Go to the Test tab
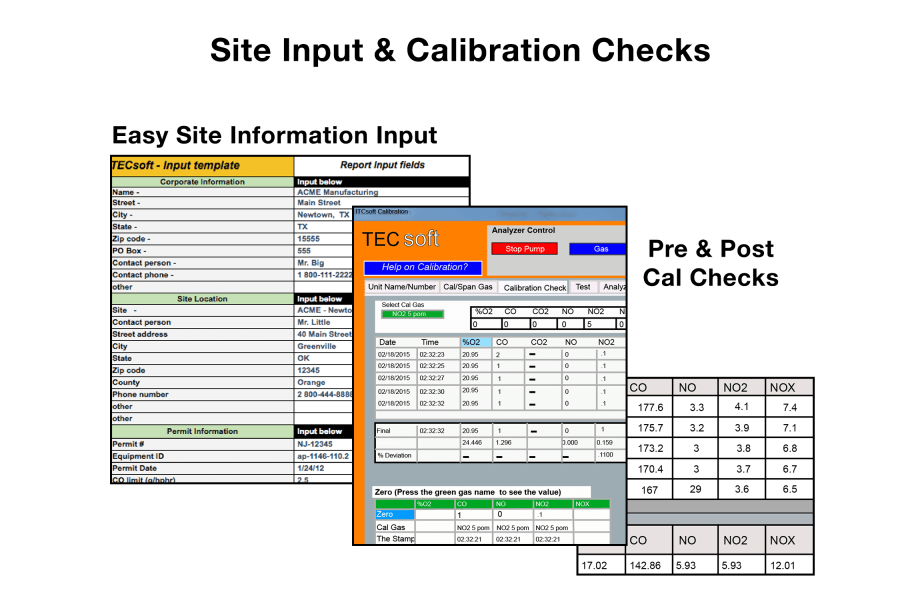The image size is (920, 600). coord(583,287)
